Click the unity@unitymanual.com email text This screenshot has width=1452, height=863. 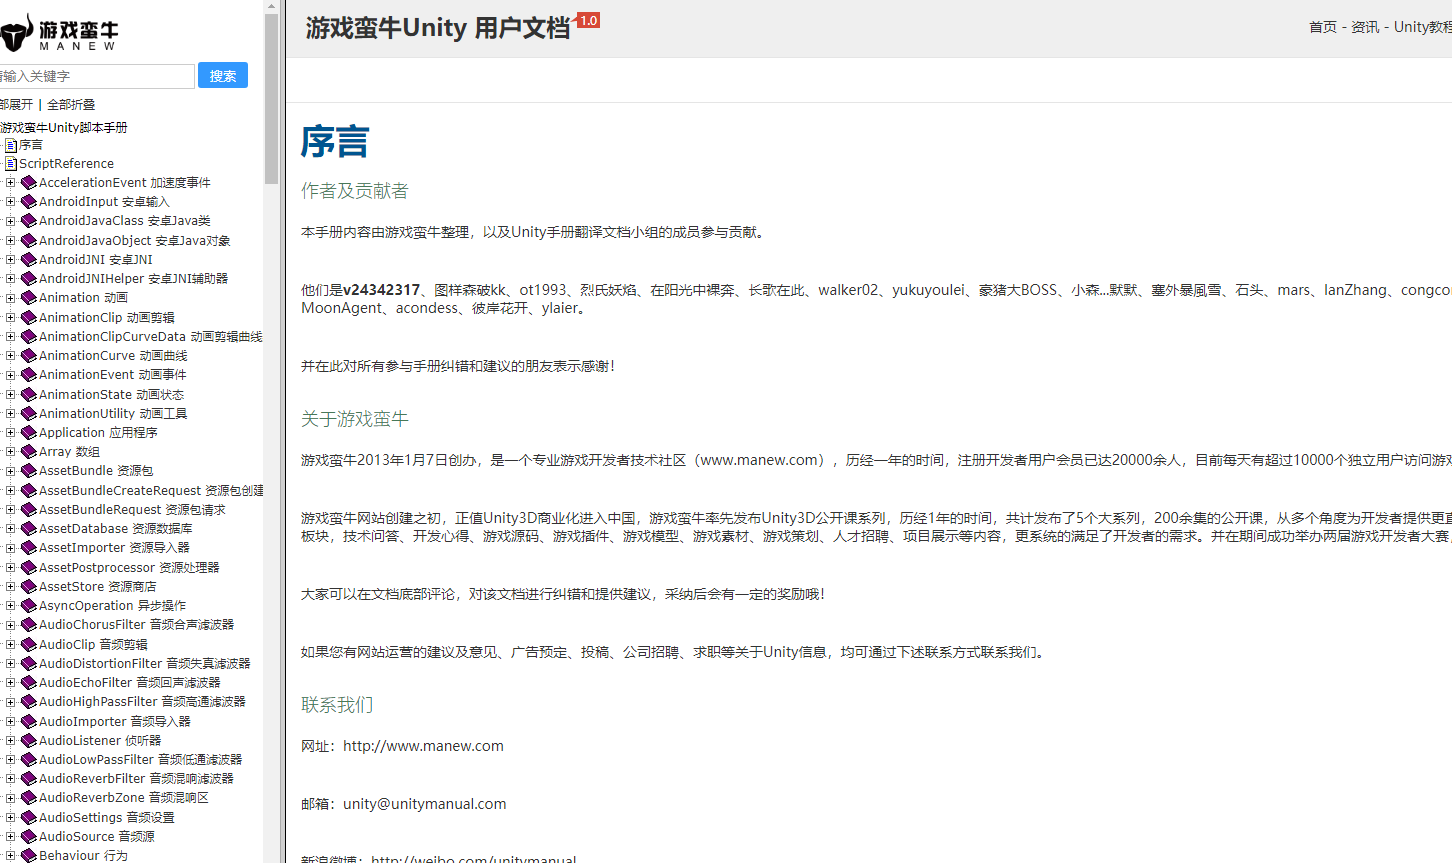(x=424, y=804)
